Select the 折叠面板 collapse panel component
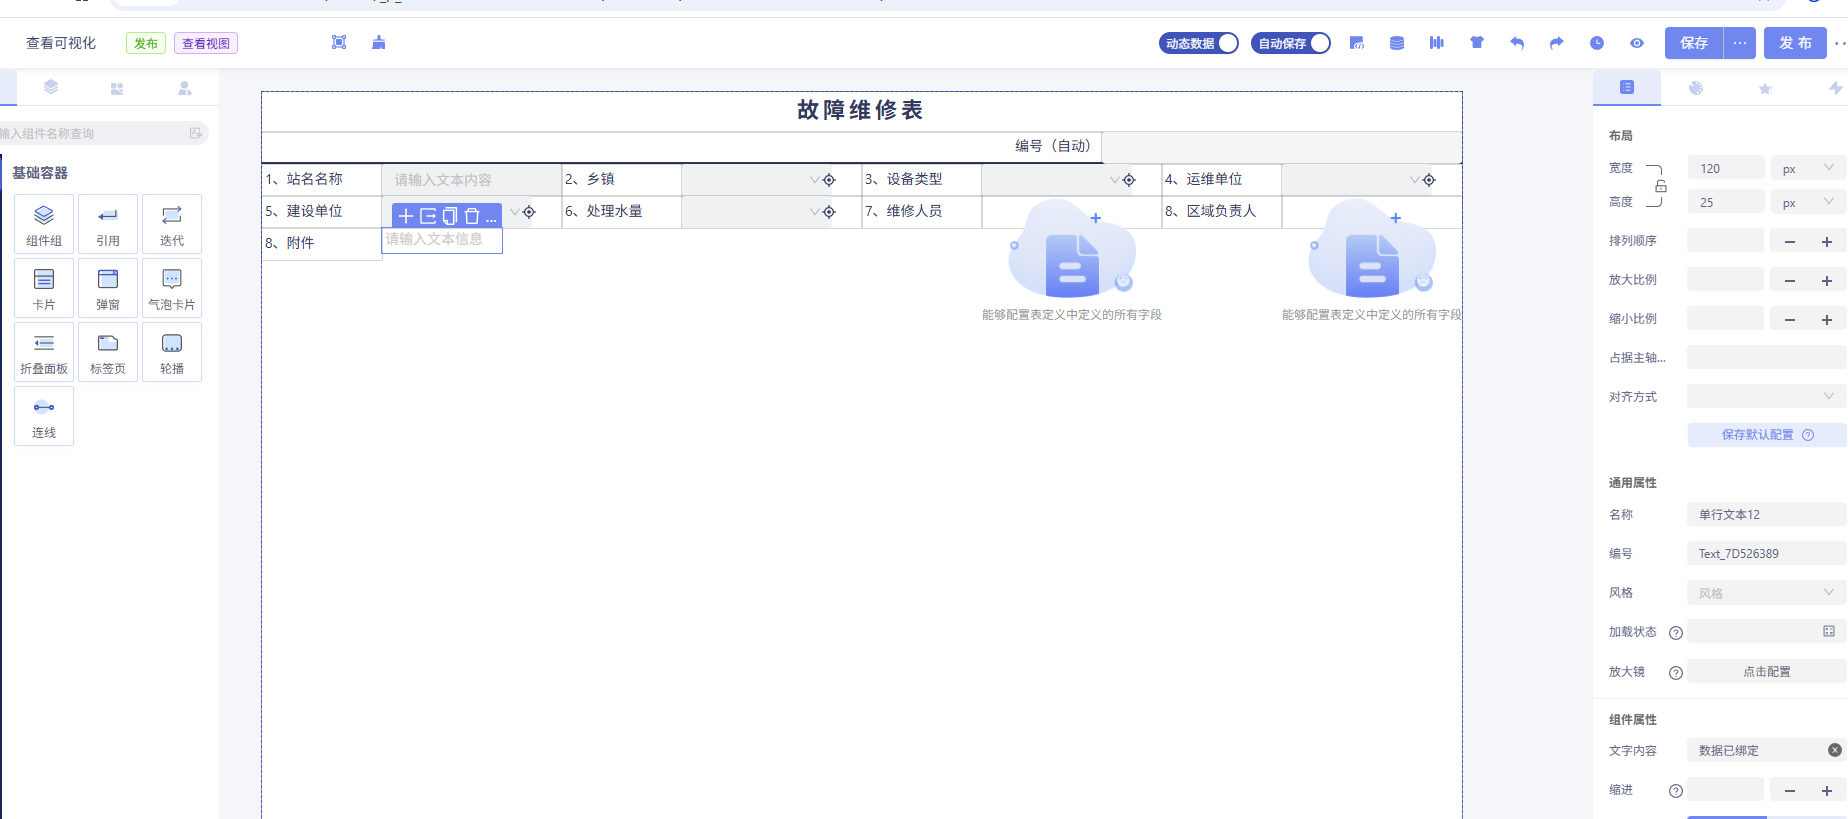 tap(44, 352)
